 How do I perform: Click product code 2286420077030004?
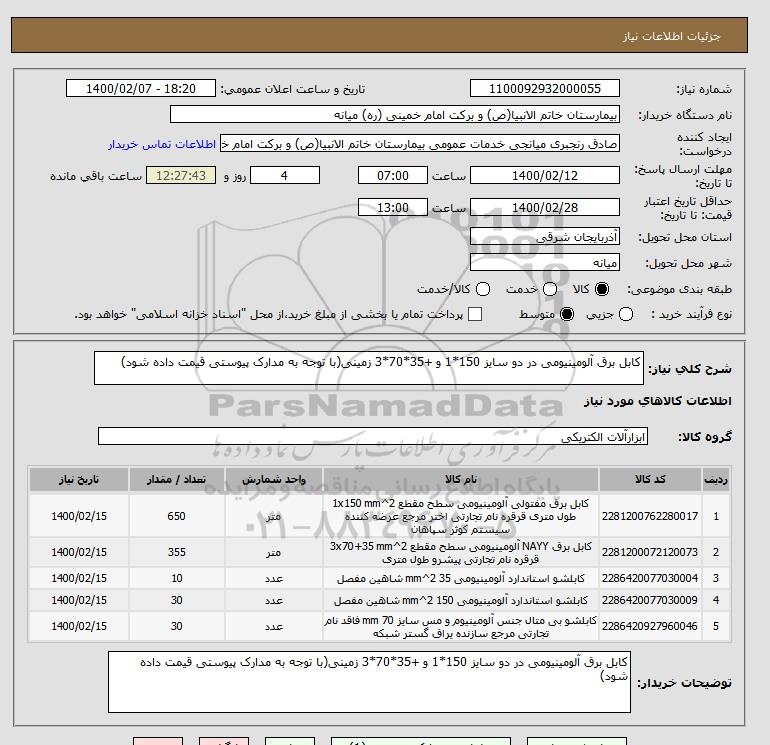pyautogui.click(x=650, y=578)
